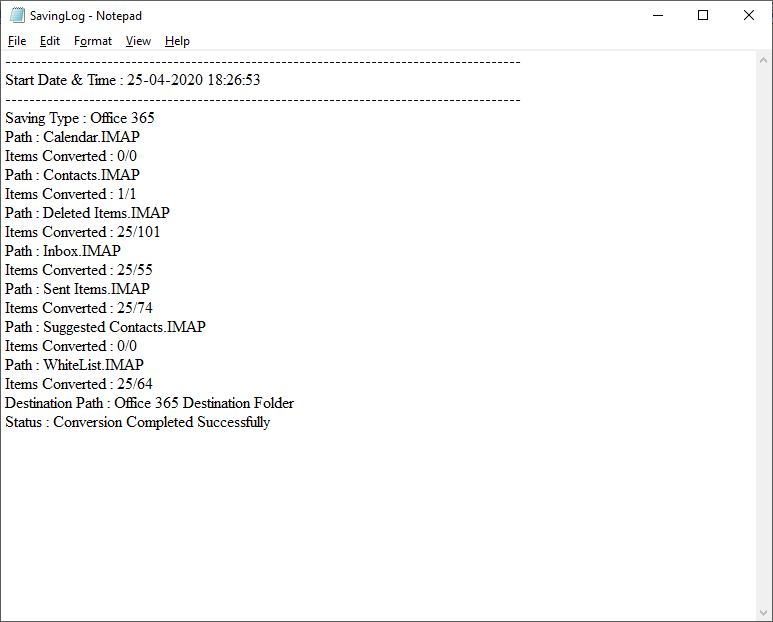
Task: Click the 'Items Converted : 25/74' line
Action: click(x=79, y=308)
